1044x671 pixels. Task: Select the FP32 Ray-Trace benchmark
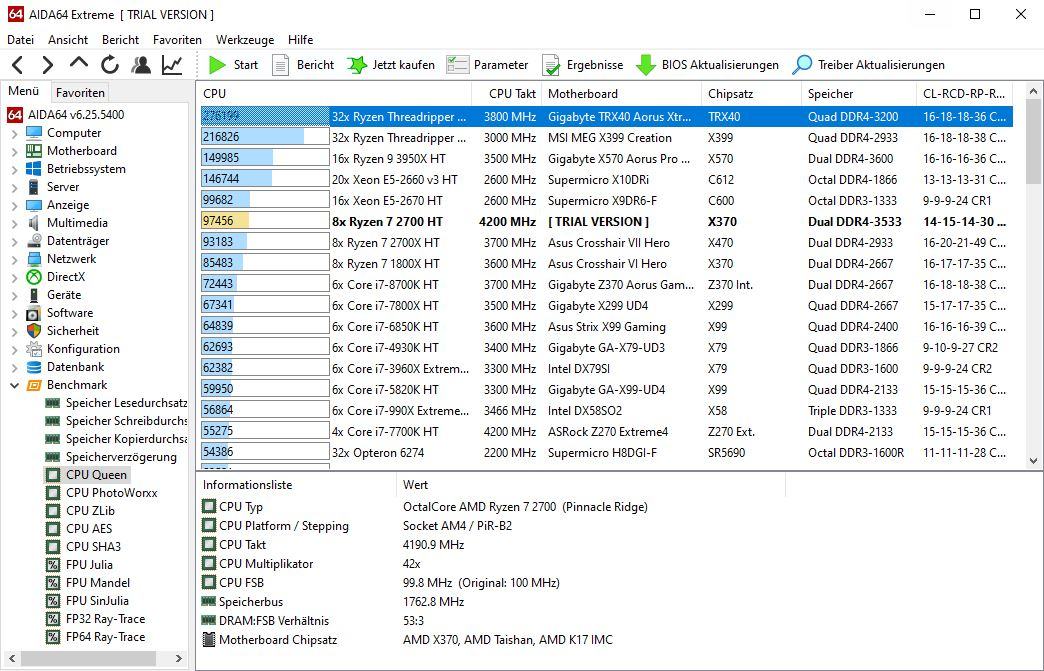point(95,618)
